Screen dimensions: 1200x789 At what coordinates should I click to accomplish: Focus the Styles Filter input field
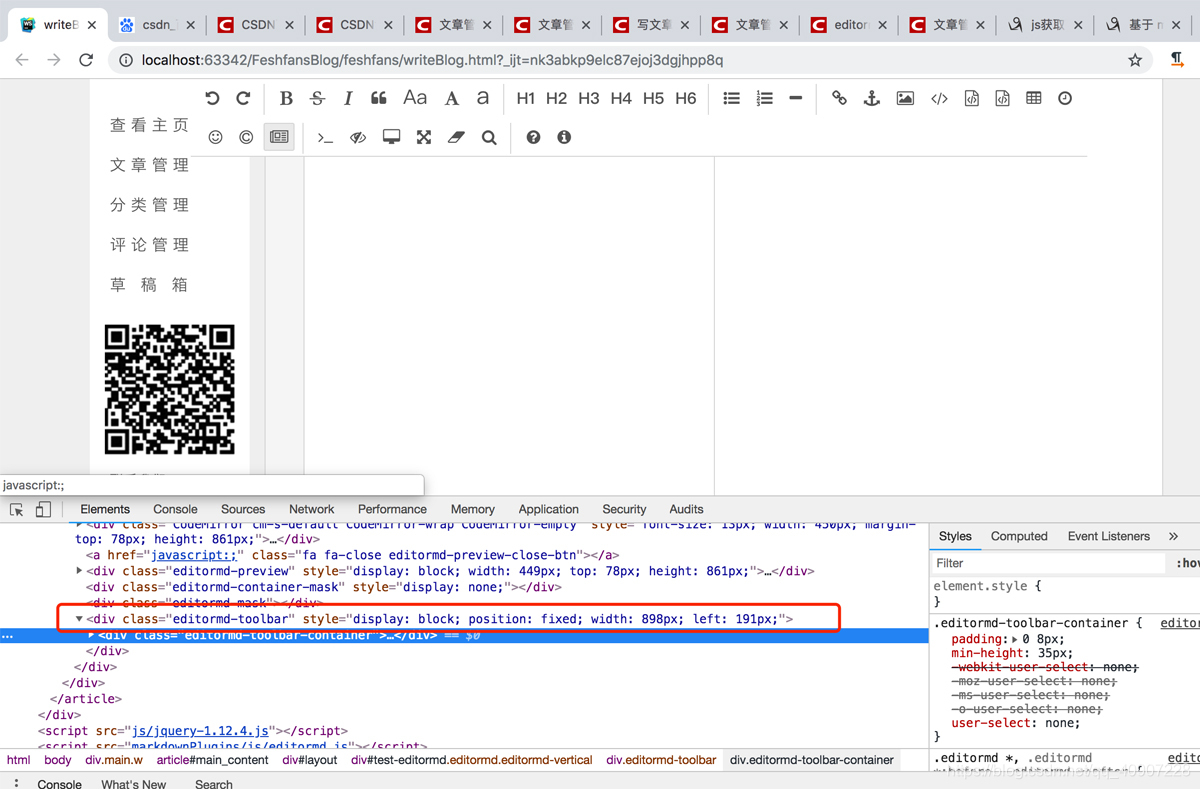pyautogui.click(x=1048, y=563)
